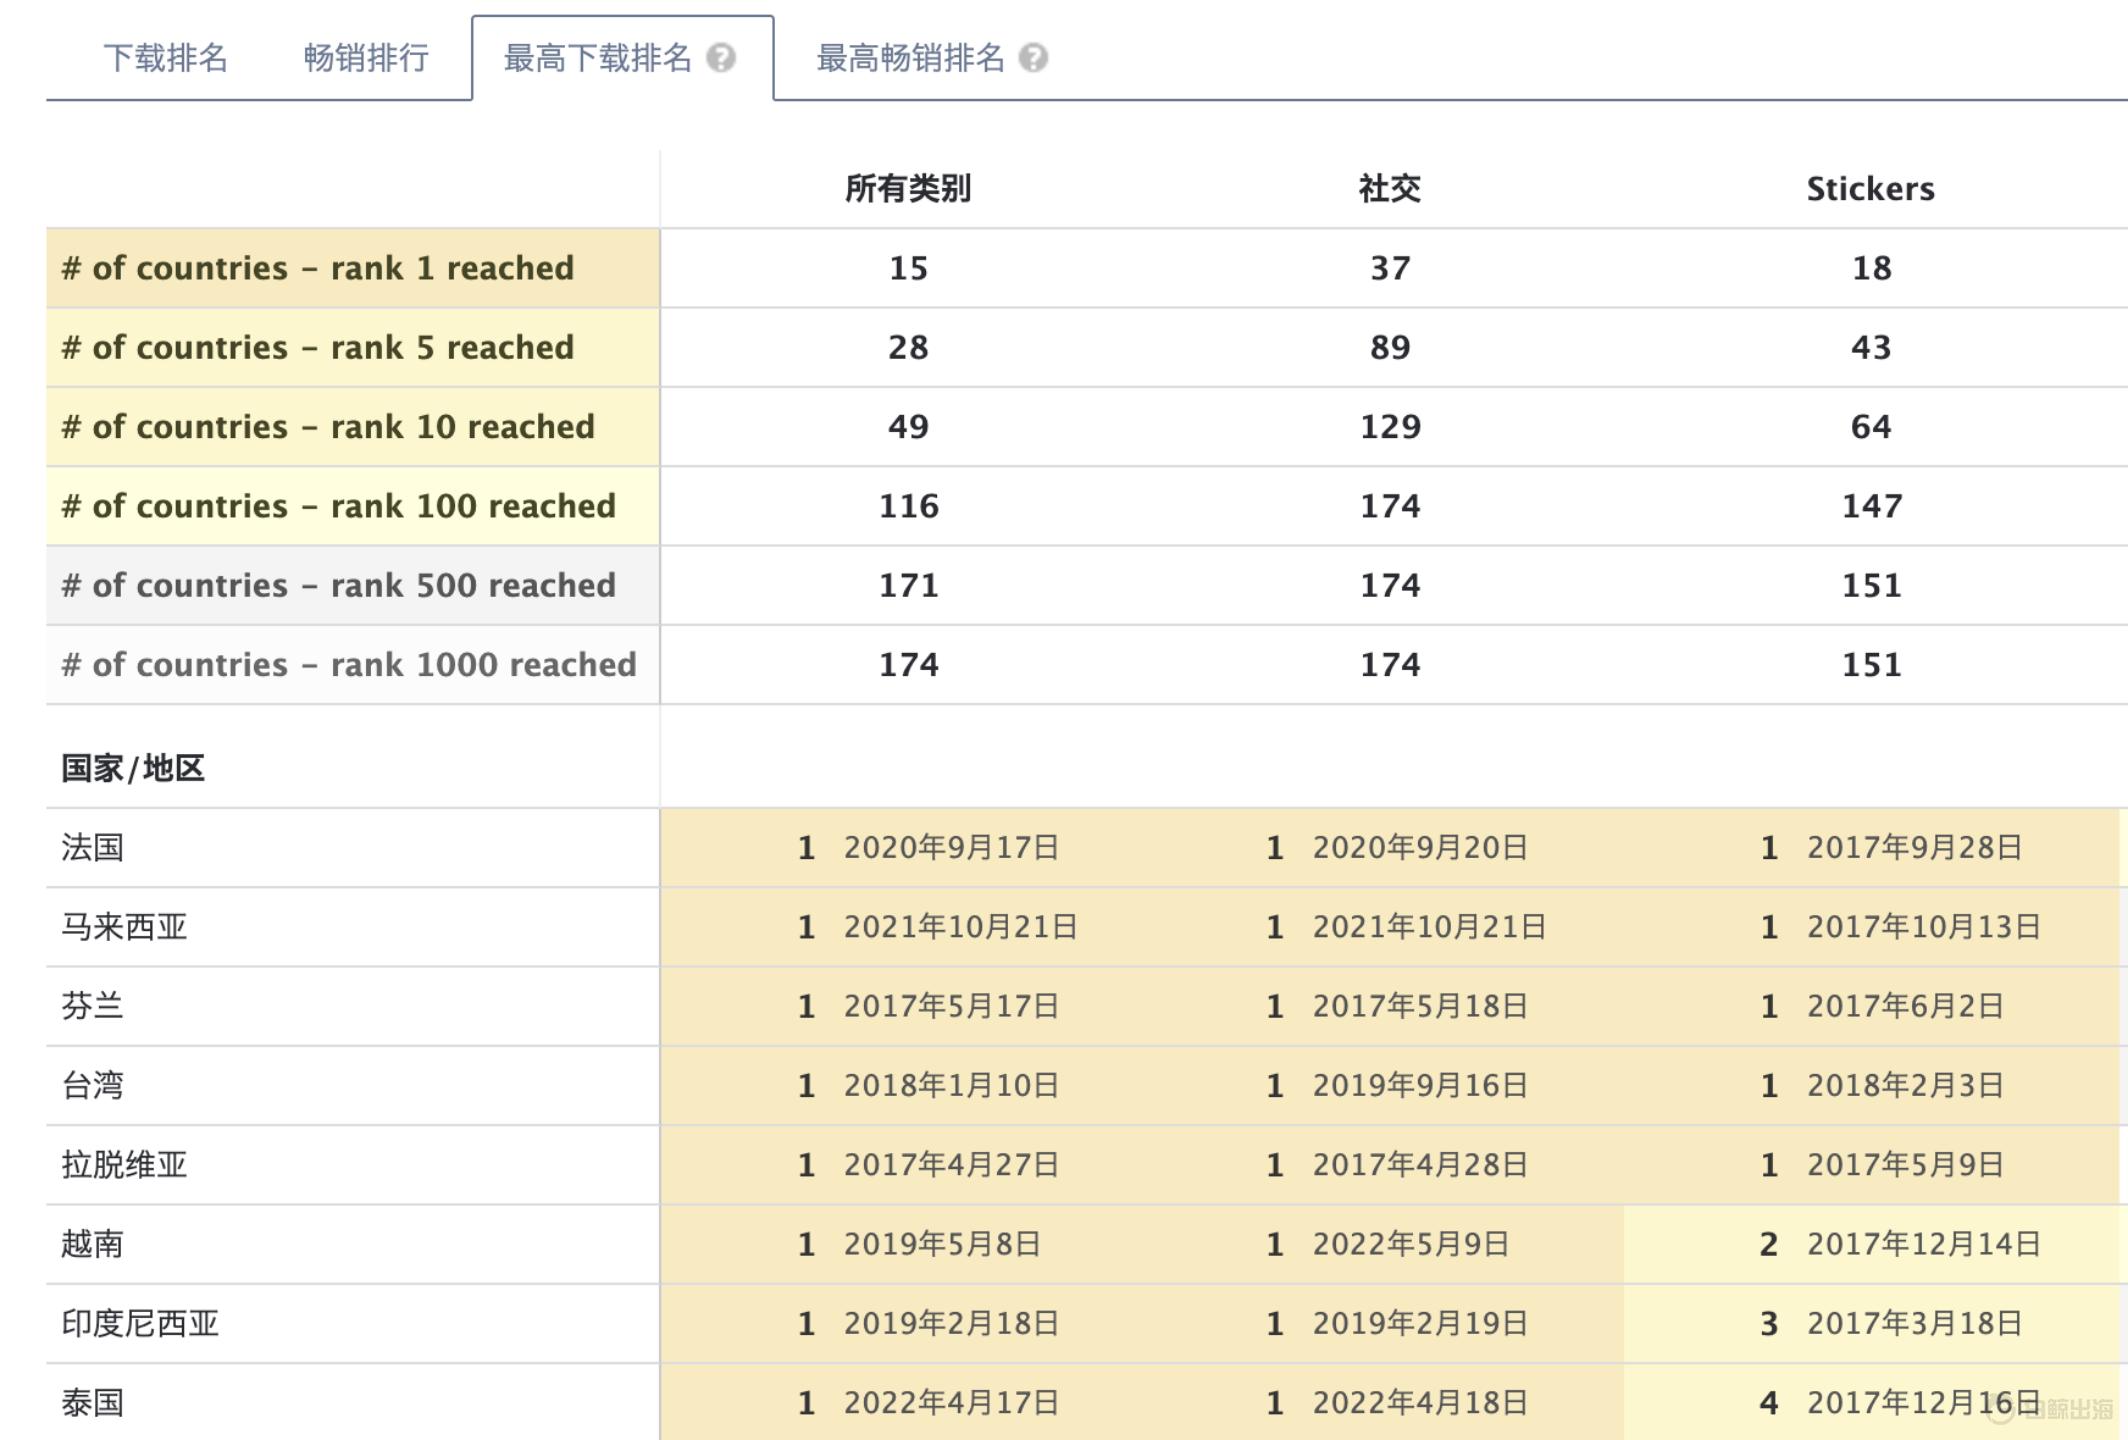Click the 社交 column header

point(1389,189)
